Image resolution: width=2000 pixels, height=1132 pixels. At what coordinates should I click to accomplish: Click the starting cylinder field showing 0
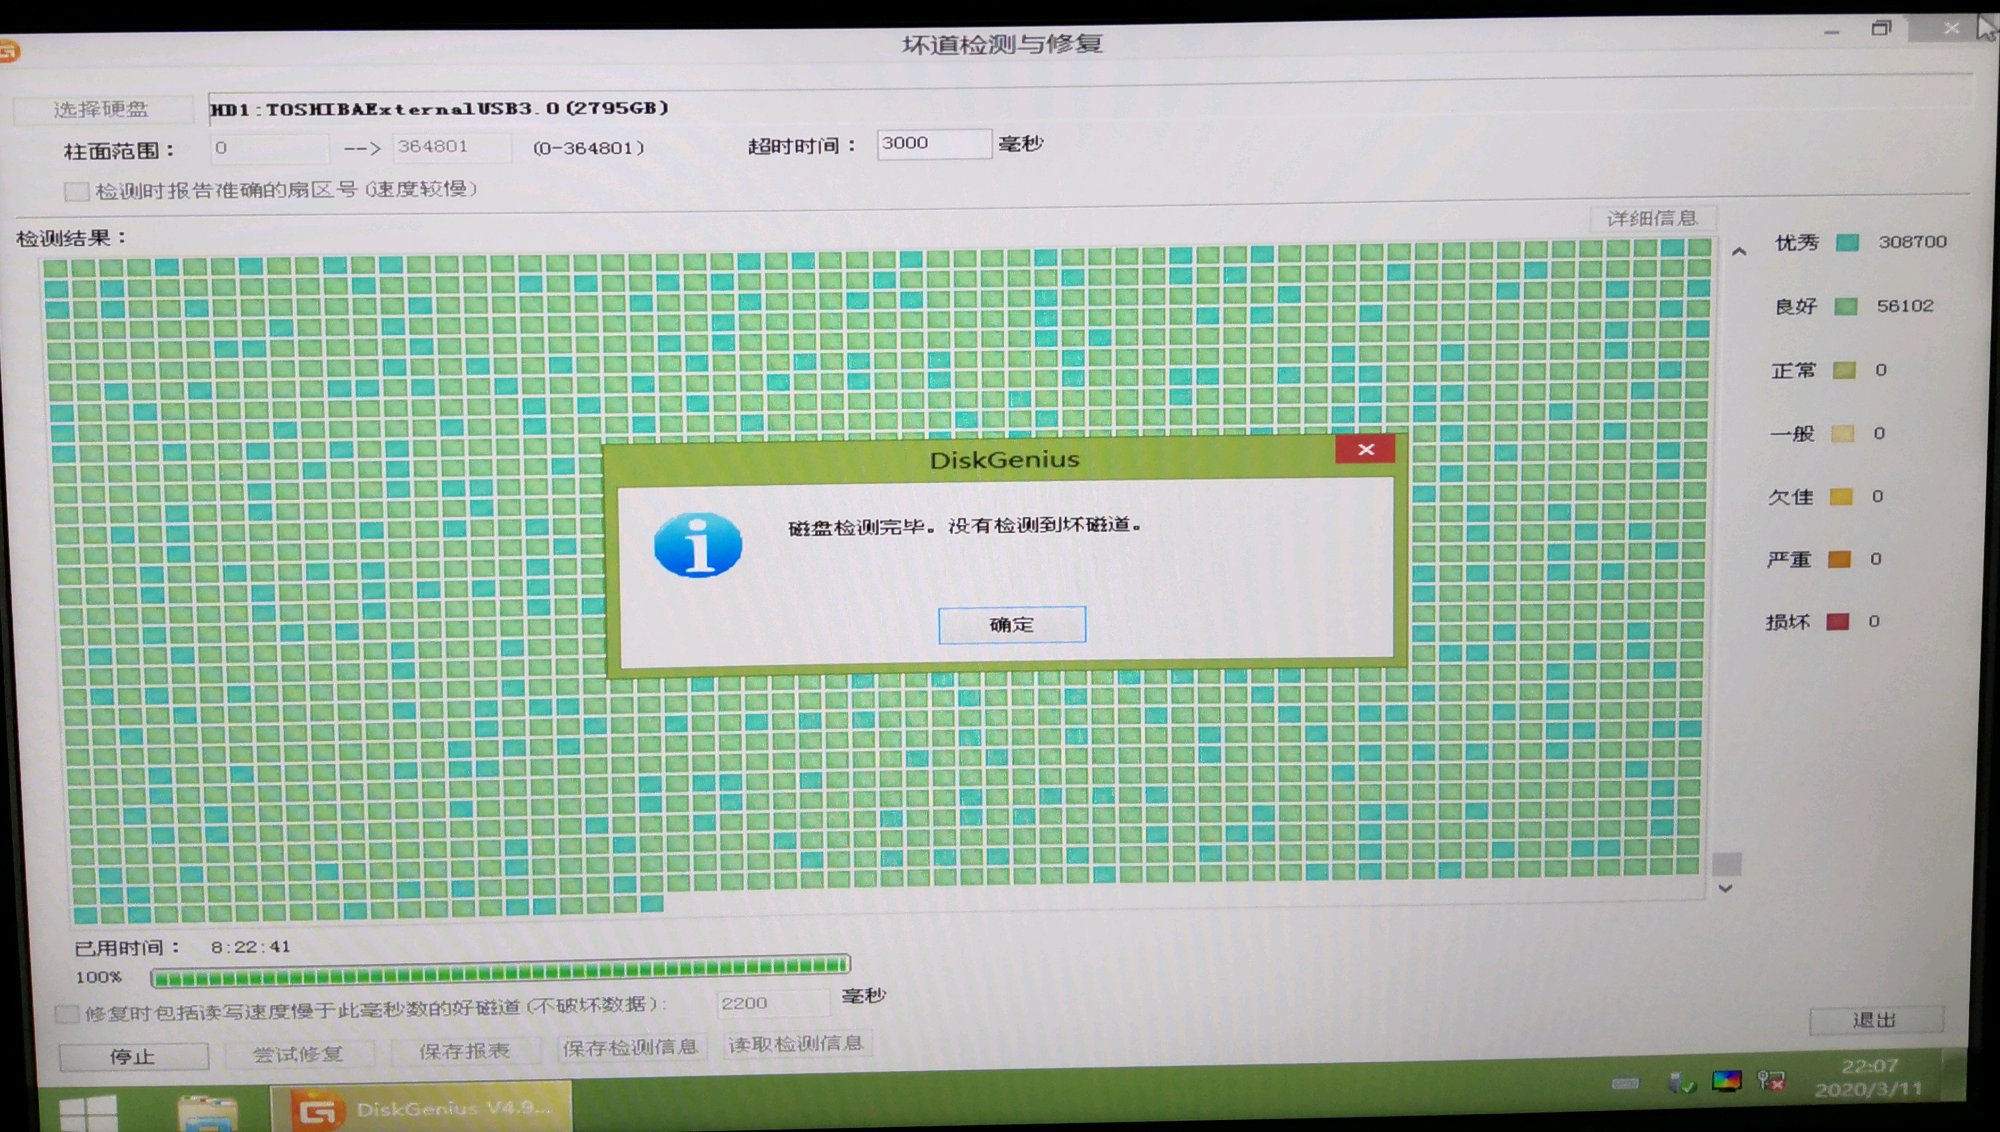point(269,148)
